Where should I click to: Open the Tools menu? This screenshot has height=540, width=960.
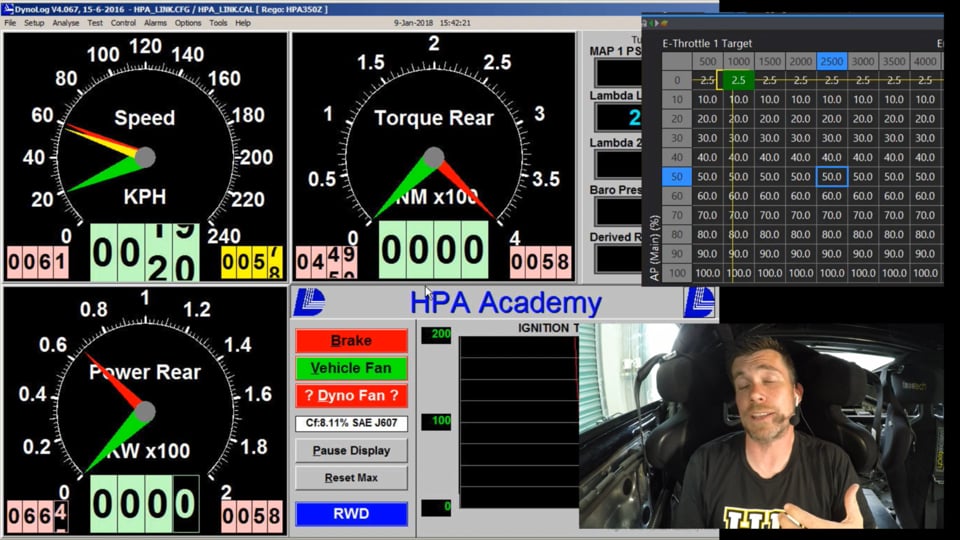coord(218,23)
